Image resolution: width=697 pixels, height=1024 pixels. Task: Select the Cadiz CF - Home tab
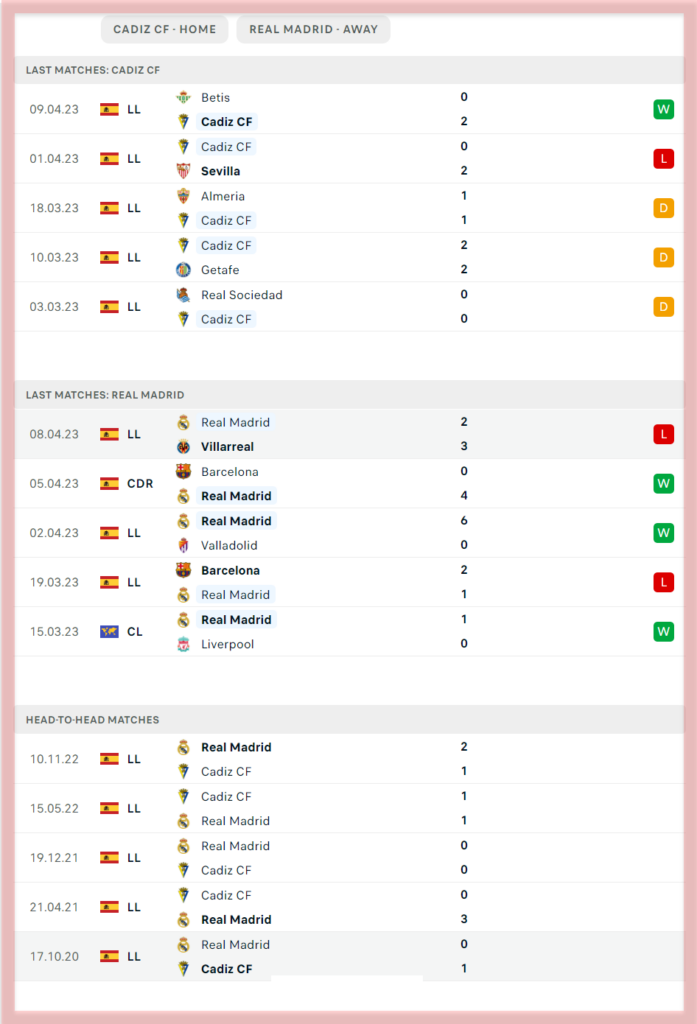165,29
